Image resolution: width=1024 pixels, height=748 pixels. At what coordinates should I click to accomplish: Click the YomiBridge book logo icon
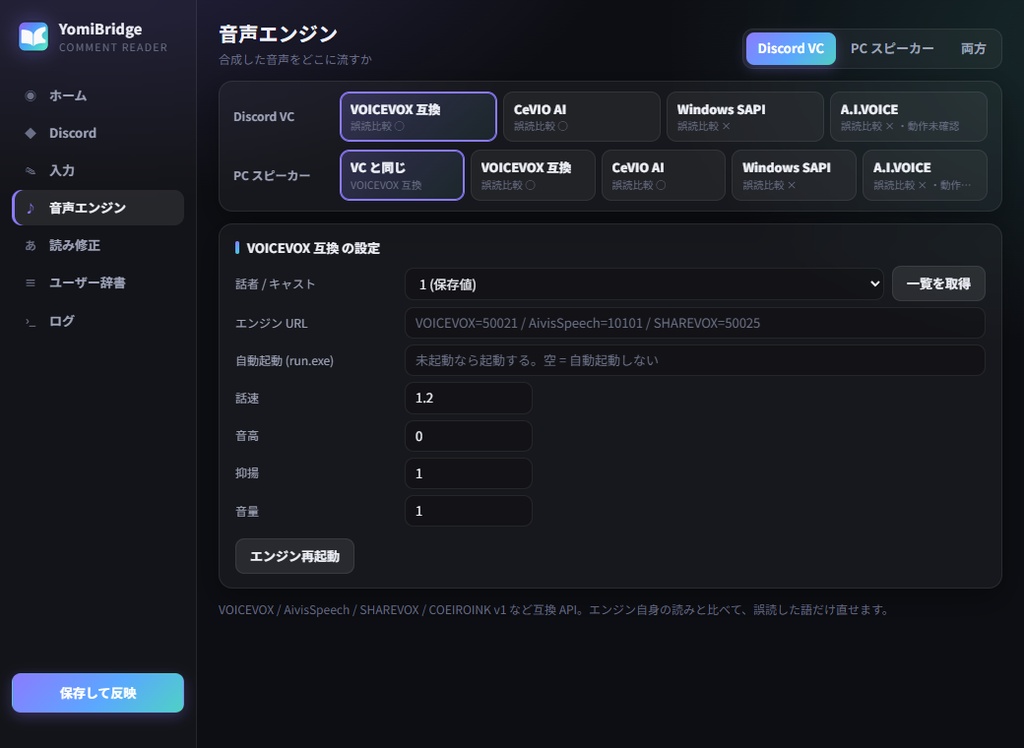(33, 37)
